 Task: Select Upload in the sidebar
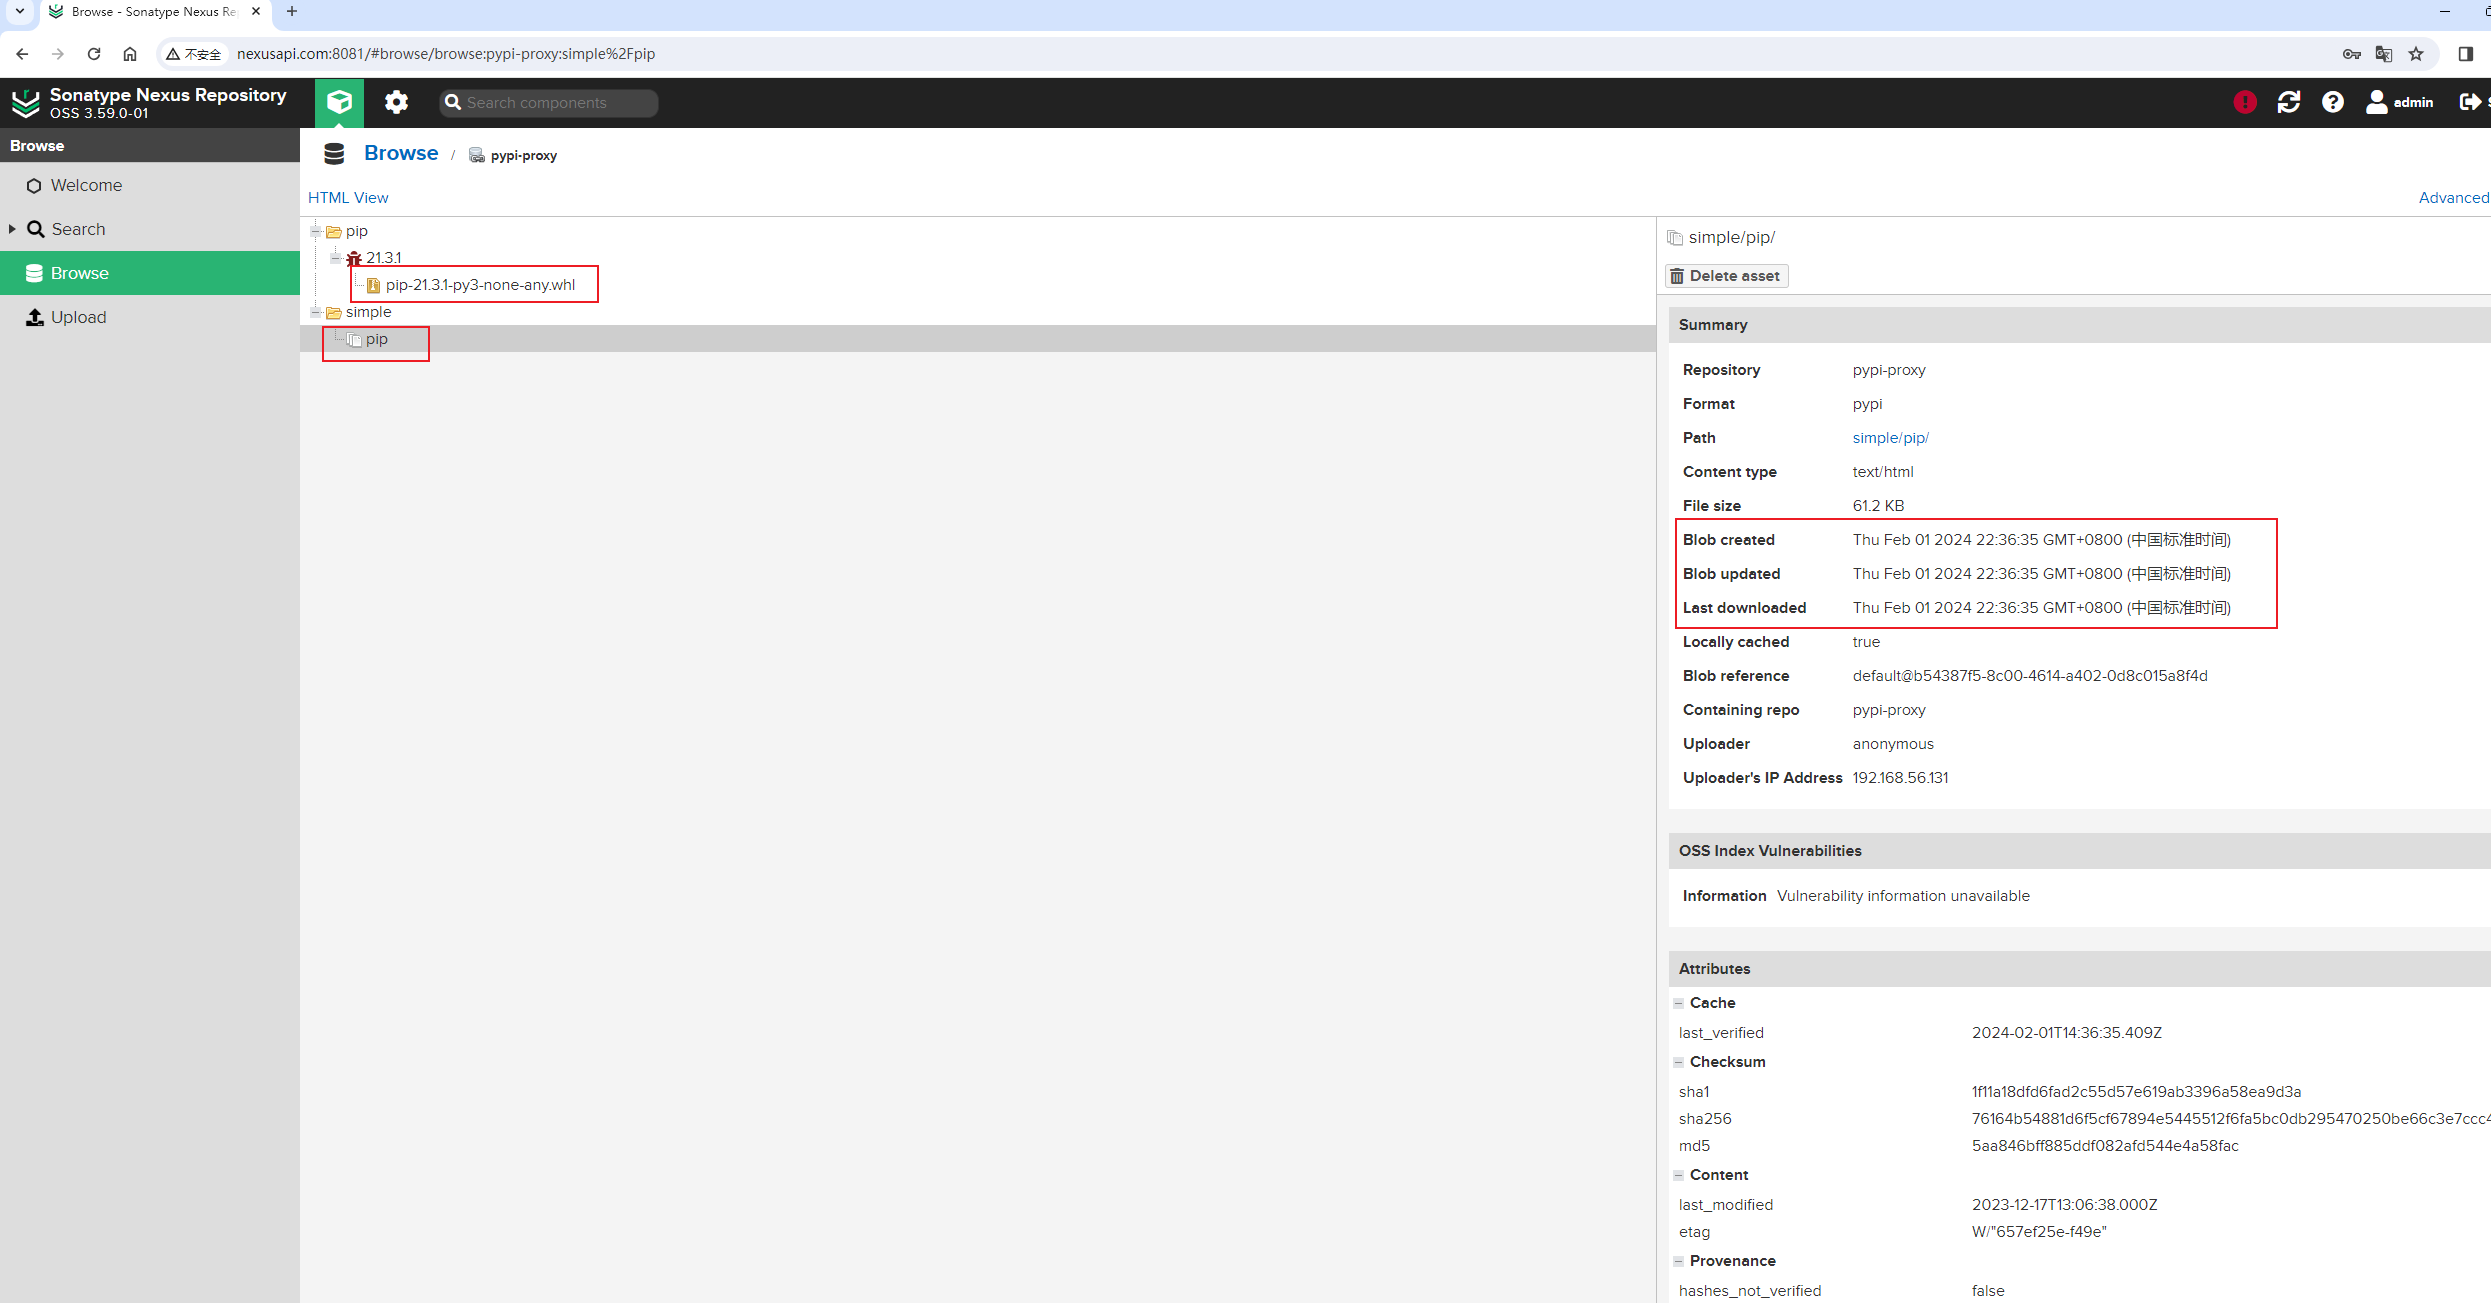150,317
